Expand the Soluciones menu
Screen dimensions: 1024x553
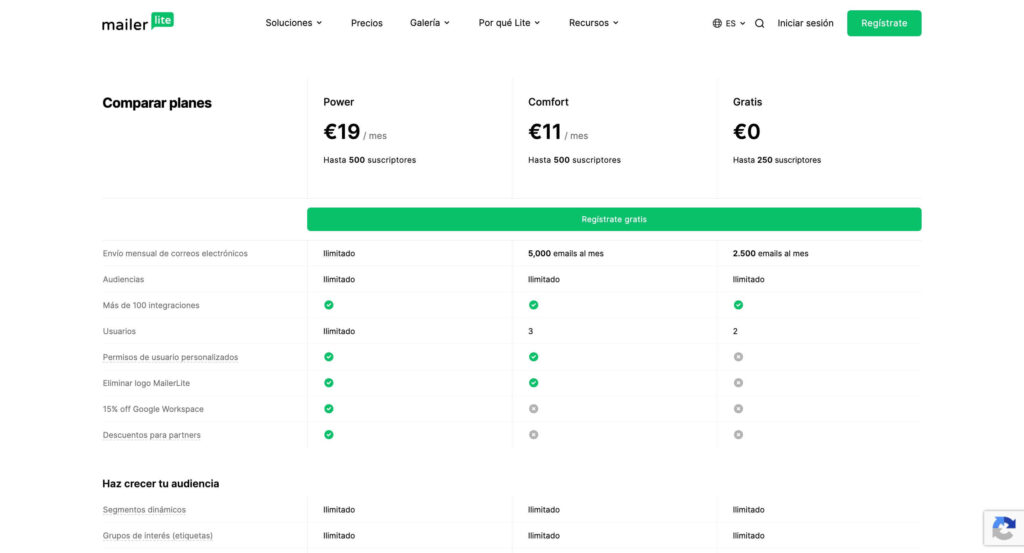click(293, 23)
